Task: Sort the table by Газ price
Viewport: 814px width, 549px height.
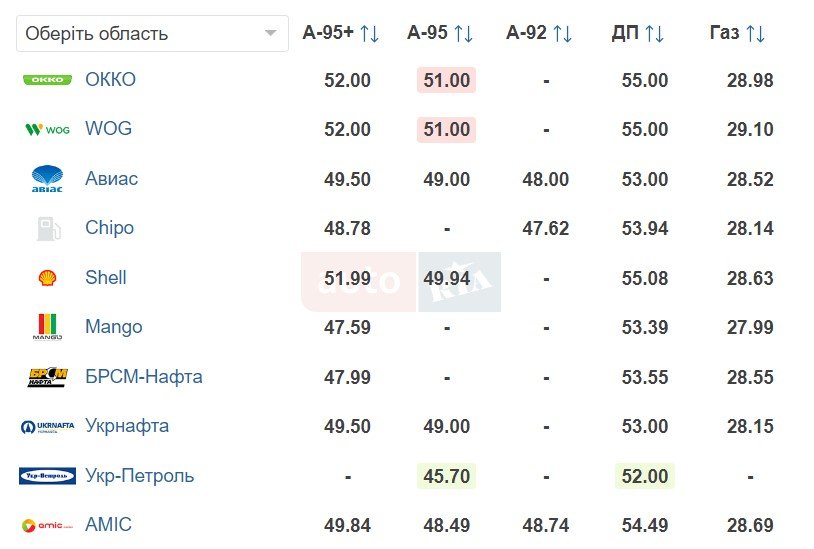Action: click(755, 34)
